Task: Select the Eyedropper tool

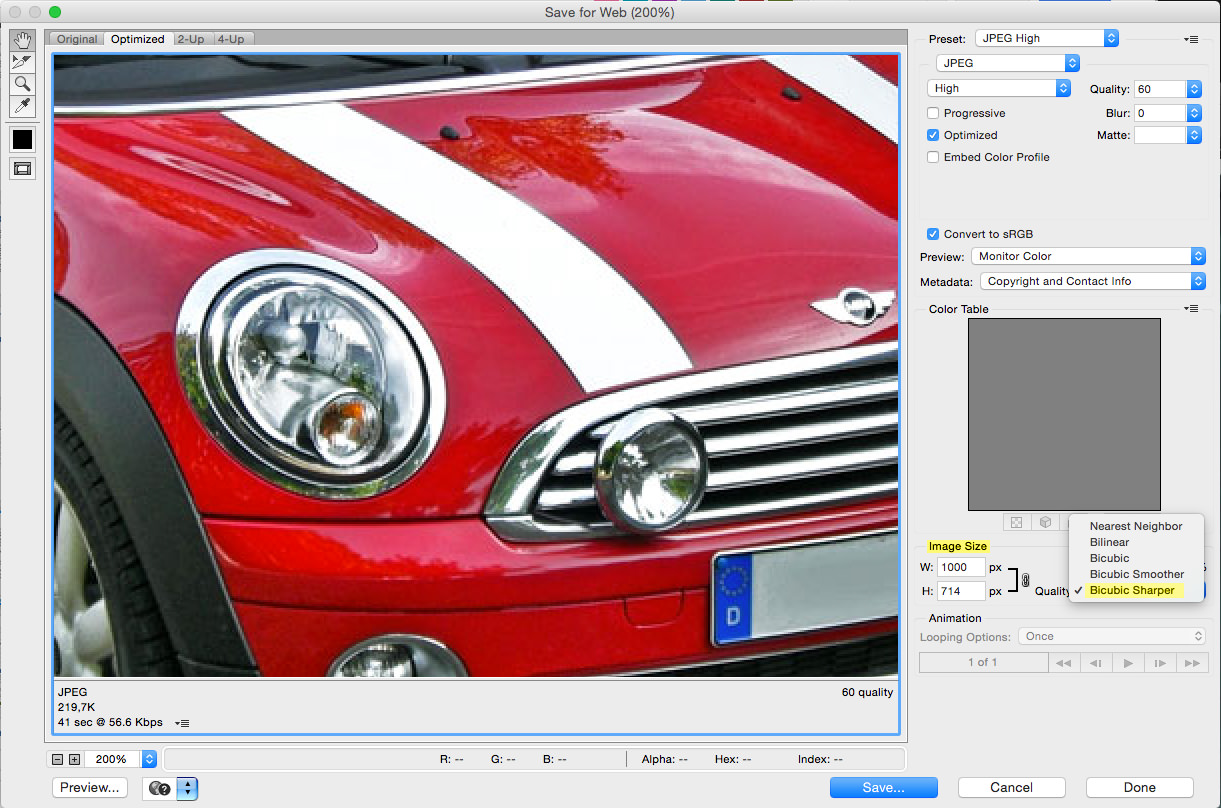Action: (22, 106)
